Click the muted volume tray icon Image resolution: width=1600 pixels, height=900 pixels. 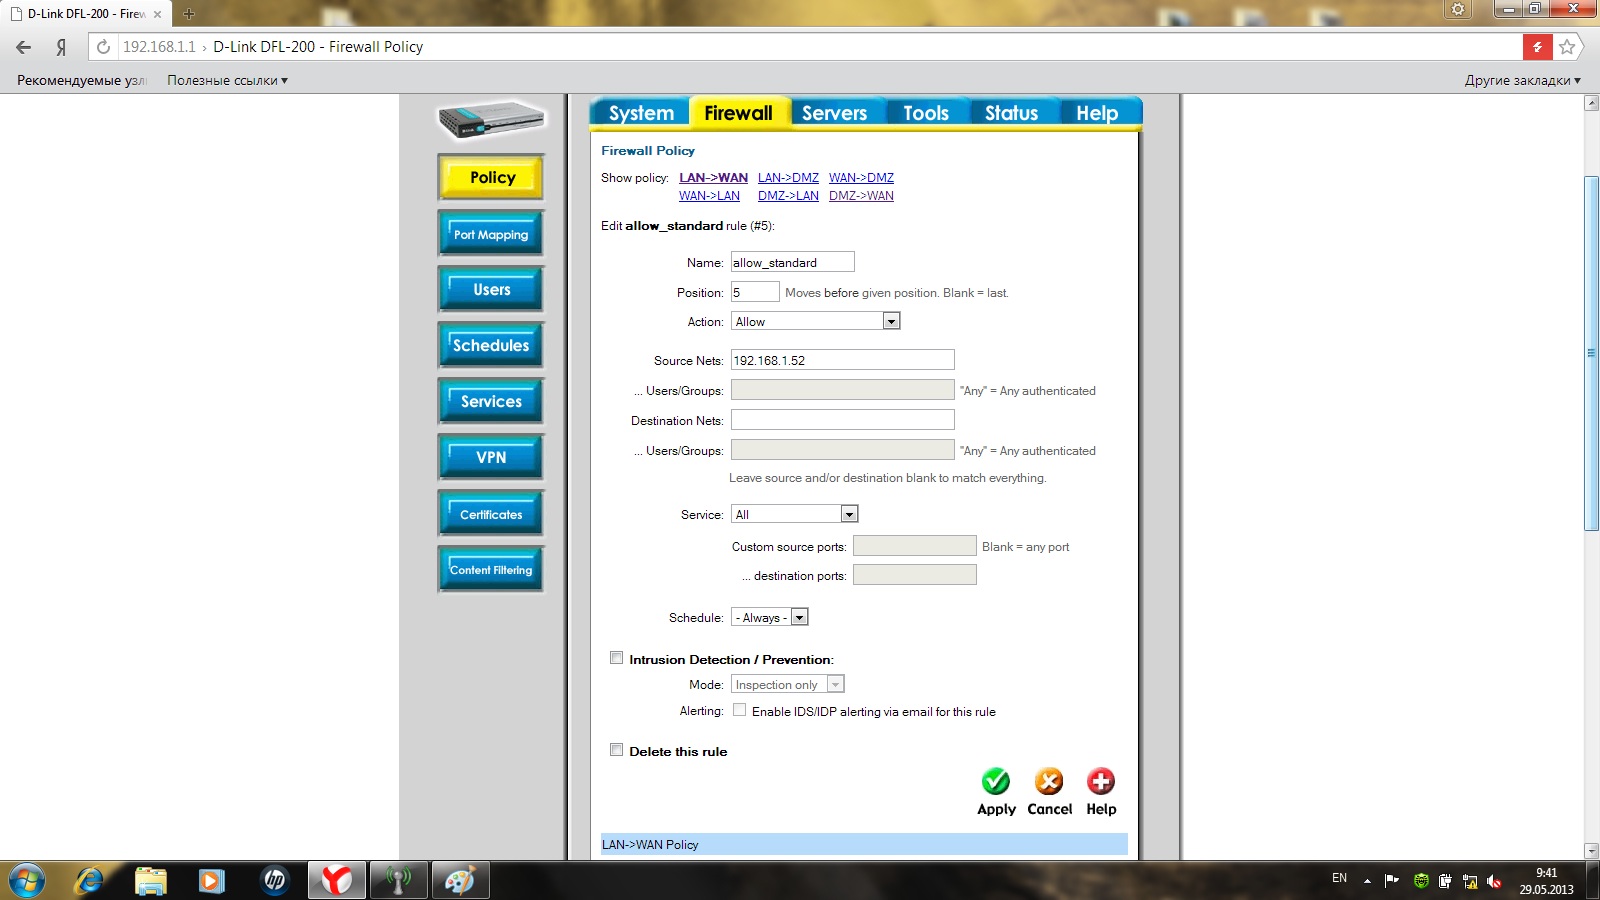click(x=1495, y=881)
